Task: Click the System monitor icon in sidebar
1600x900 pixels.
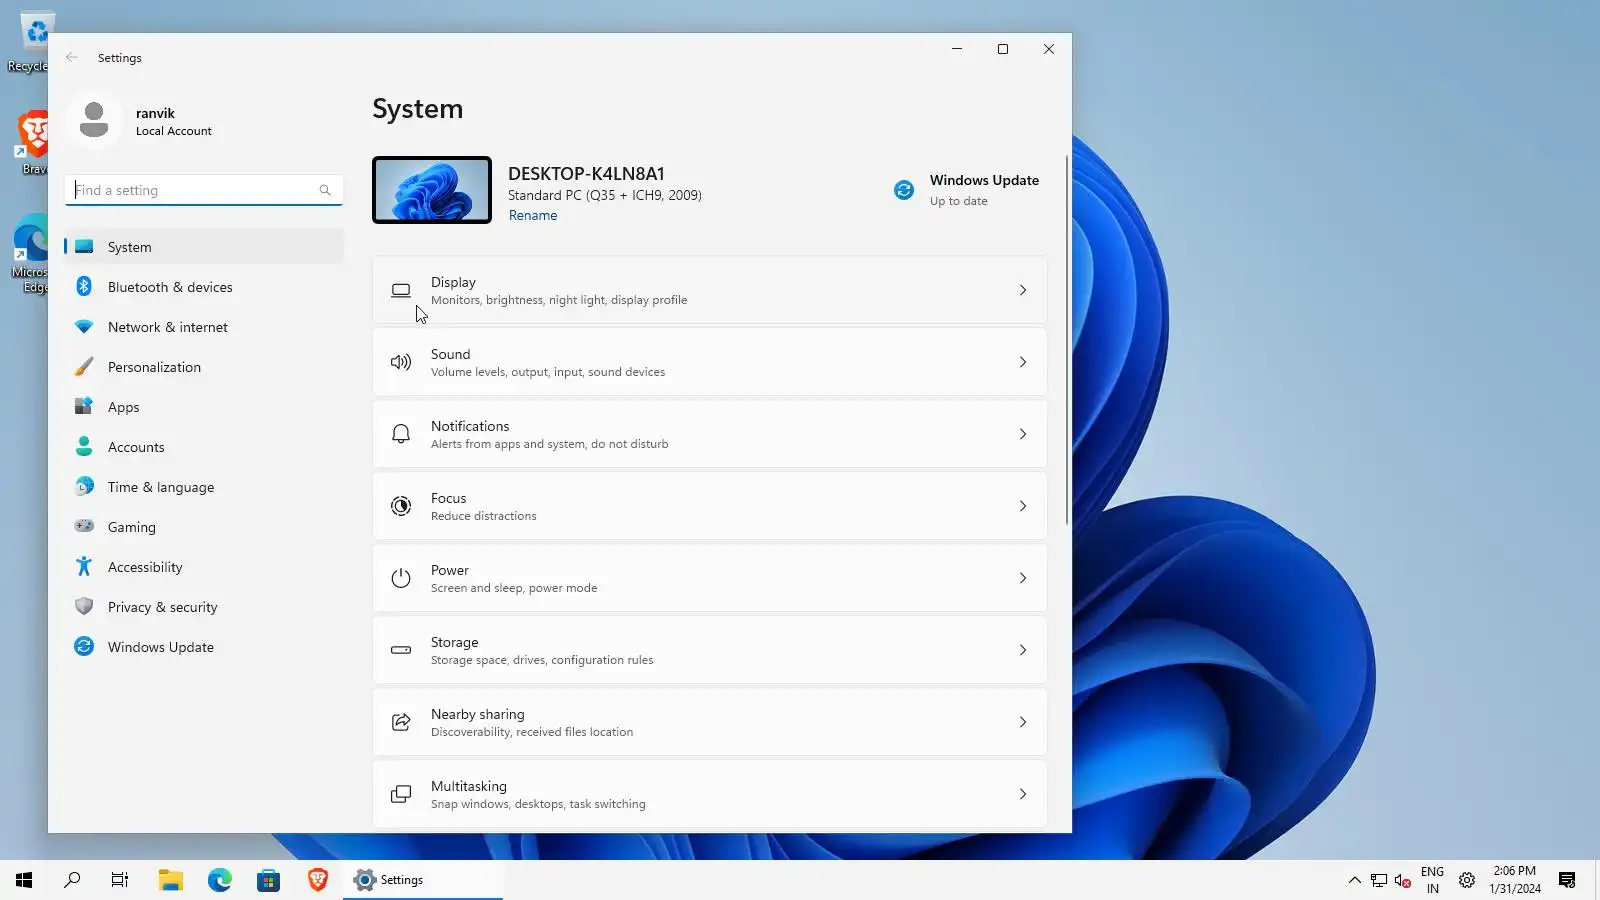Action: [x=84, y=247]
